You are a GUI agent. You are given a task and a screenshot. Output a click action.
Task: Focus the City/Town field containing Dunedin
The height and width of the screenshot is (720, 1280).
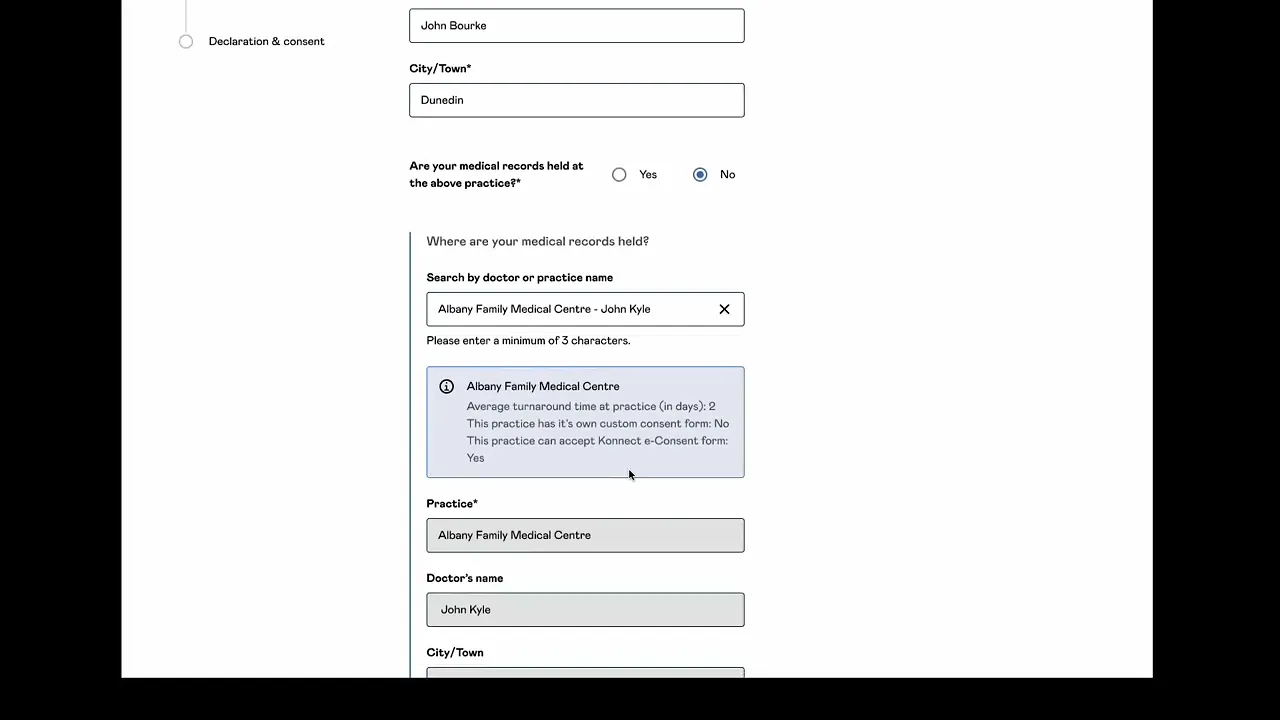pyautogui.click(x=576, y=100)
